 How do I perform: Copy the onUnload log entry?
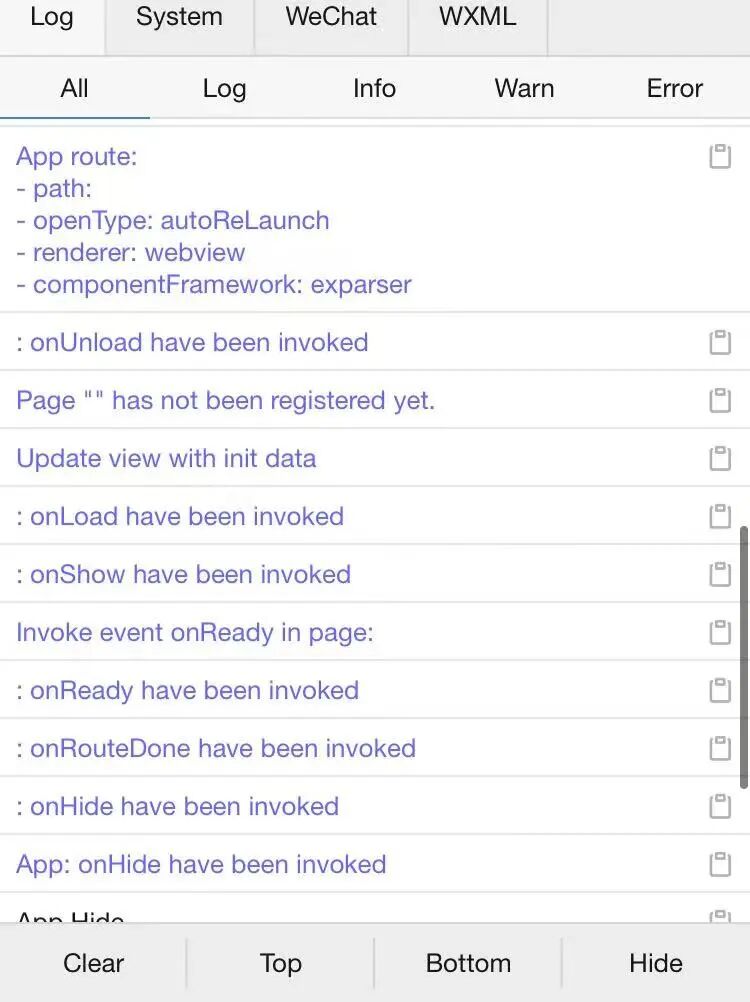click(720, 342)
